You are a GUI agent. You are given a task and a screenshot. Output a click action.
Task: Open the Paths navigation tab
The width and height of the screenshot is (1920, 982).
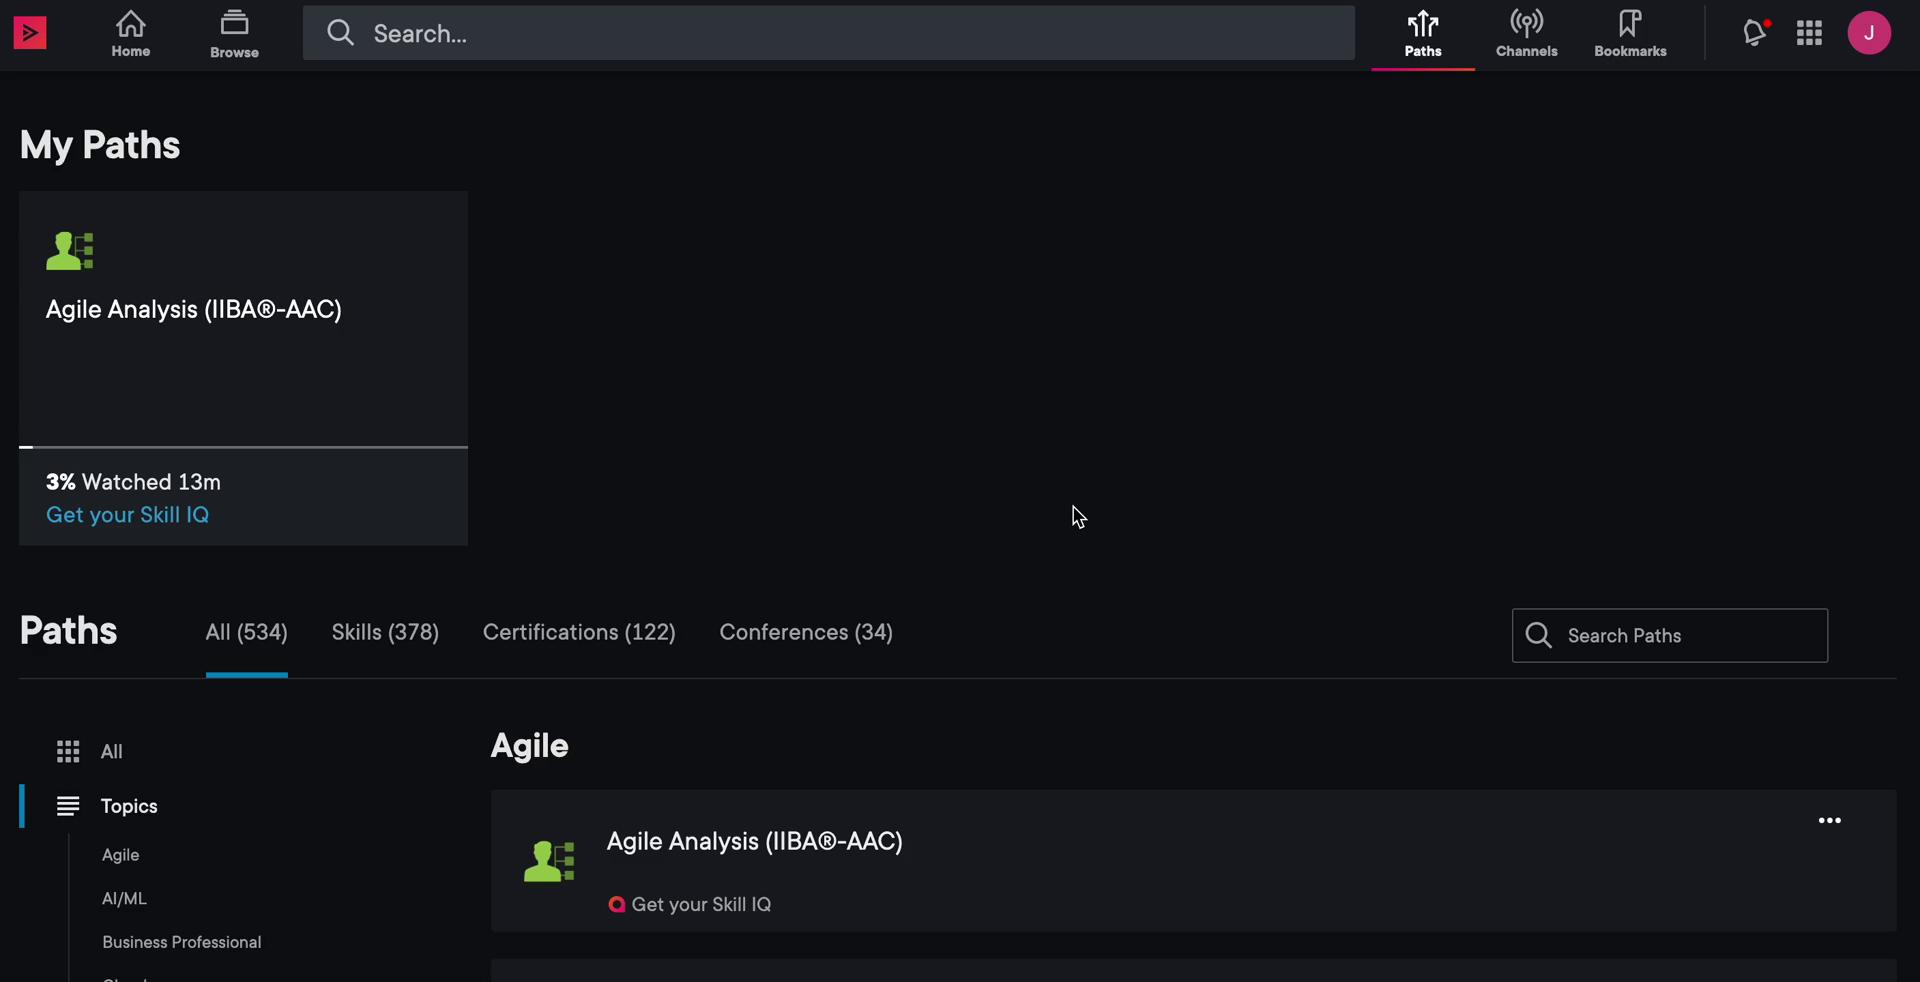tap(1423, 35)
